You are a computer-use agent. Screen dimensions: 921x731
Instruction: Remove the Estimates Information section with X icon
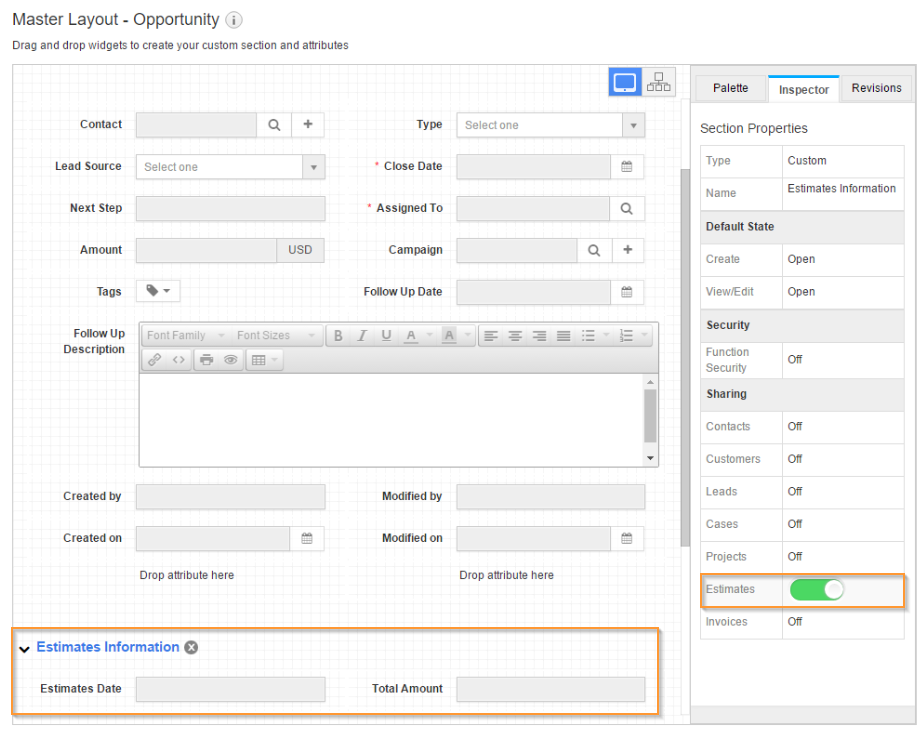(x=191, y=647)
